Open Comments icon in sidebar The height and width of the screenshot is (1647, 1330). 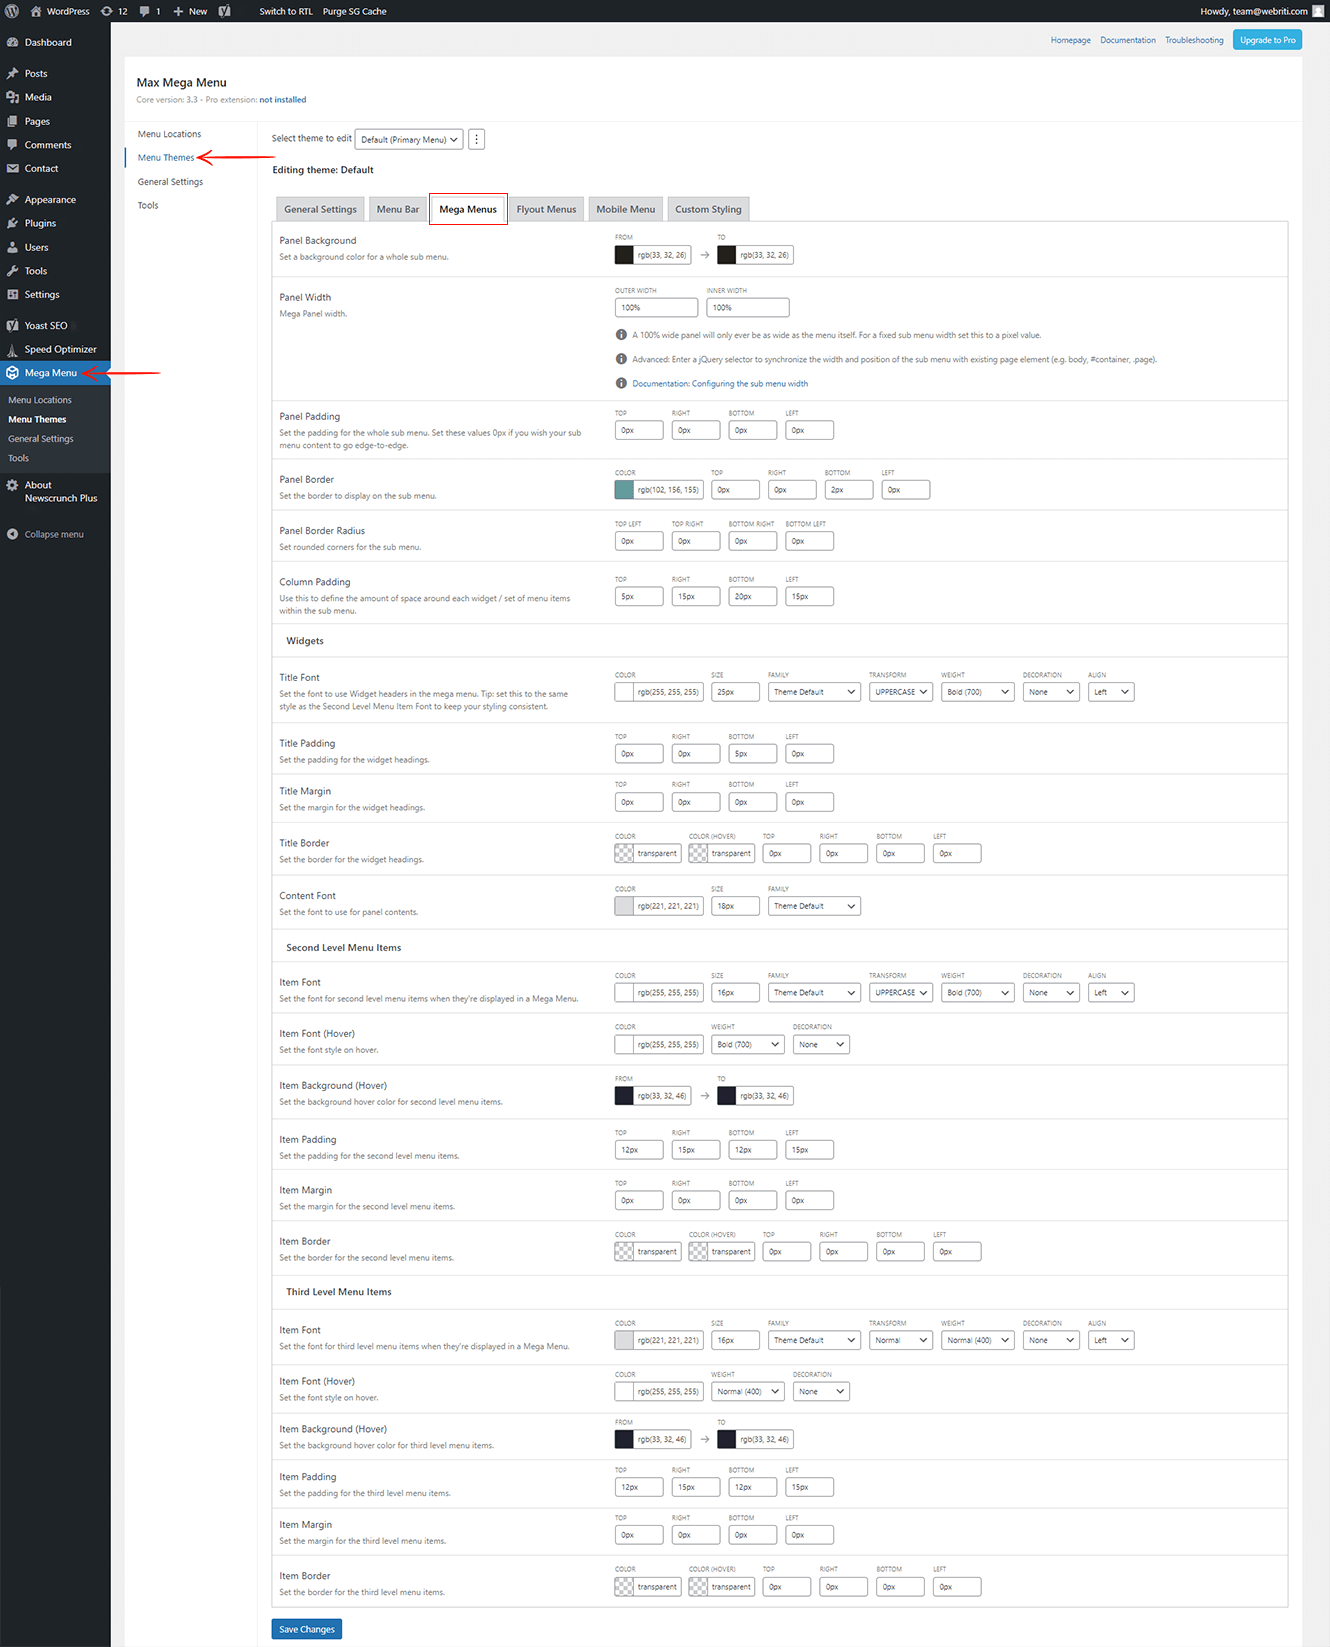(12, 145)
